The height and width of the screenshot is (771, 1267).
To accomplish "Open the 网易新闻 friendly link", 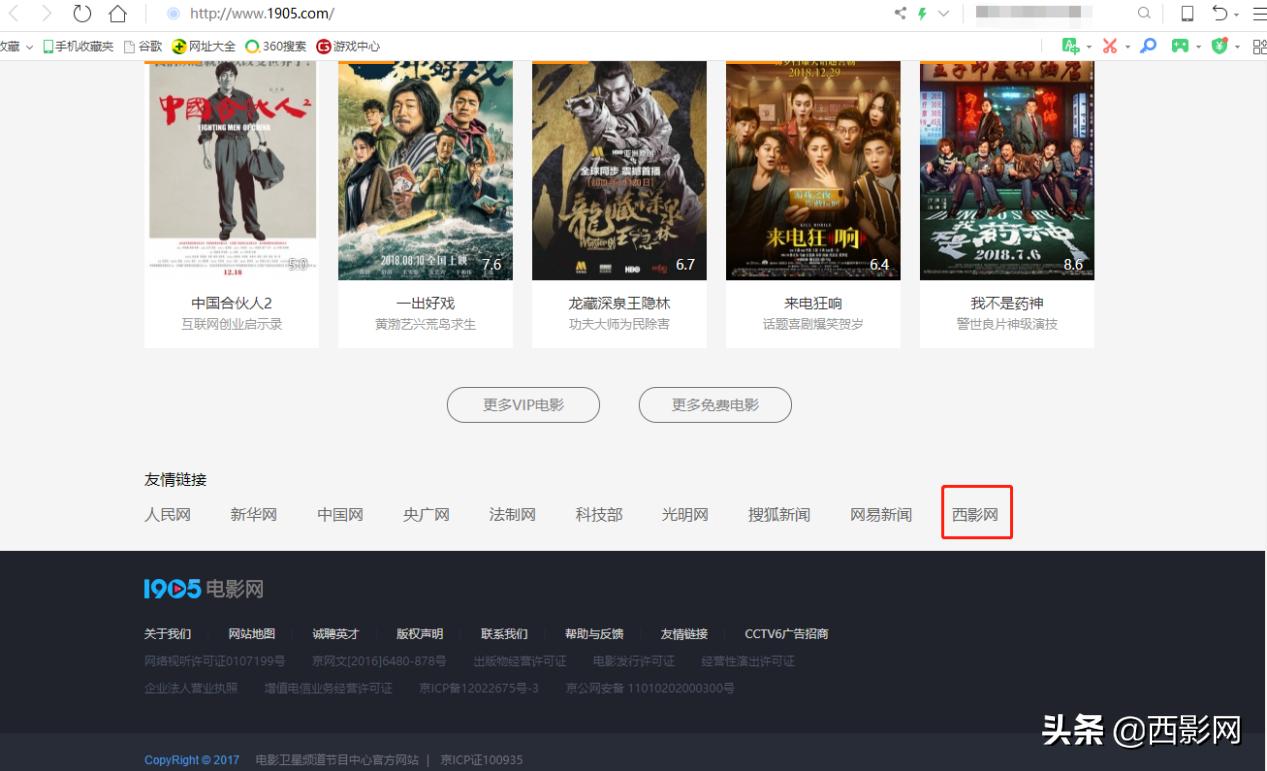I will tap(881, 515).
